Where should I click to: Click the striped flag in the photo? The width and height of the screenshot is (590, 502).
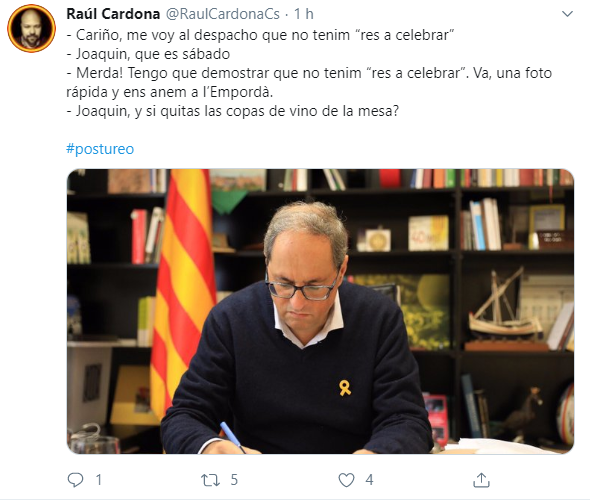tap(182, 294)
